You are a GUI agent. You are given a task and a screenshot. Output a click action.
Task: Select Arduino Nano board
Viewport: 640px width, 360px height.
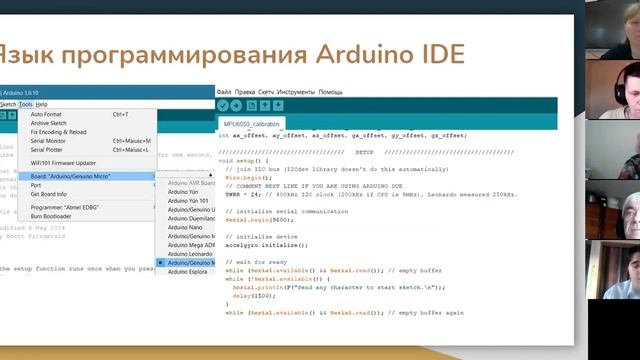point(186,227)
